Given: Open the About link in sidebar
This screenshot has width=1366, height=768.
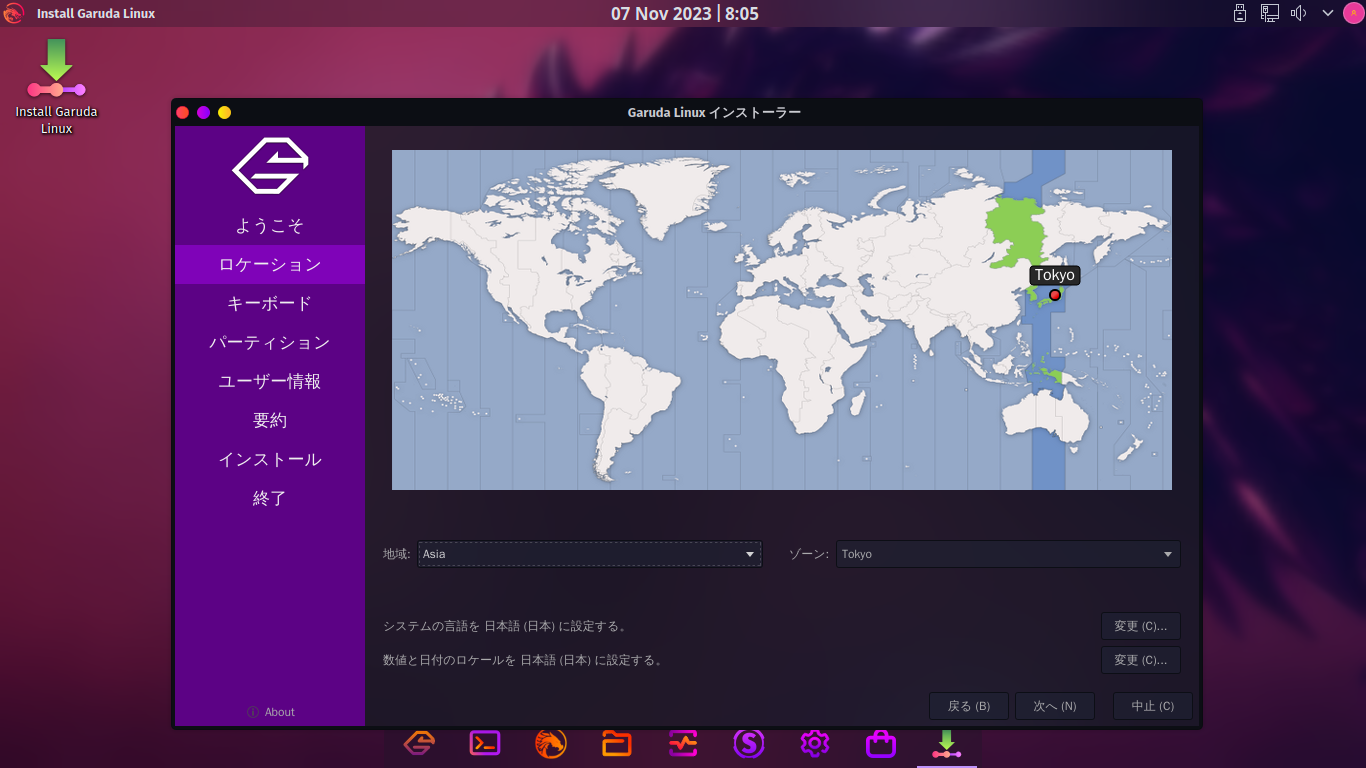Looking at the screenshot, I should tap(271, 712).
